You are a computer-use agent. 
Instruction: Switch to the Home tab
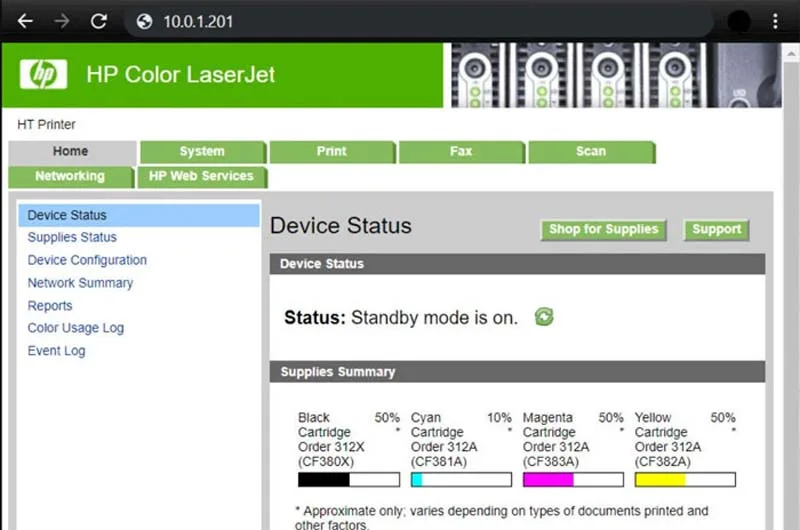click(x=71, y=152)
